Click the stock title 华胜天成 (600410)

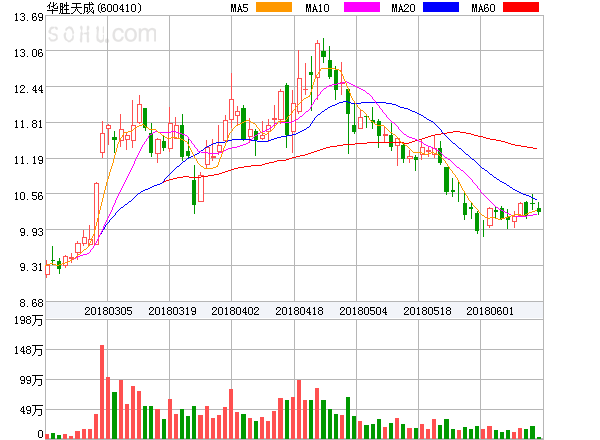pyautogui.click(x=94, y=8)
